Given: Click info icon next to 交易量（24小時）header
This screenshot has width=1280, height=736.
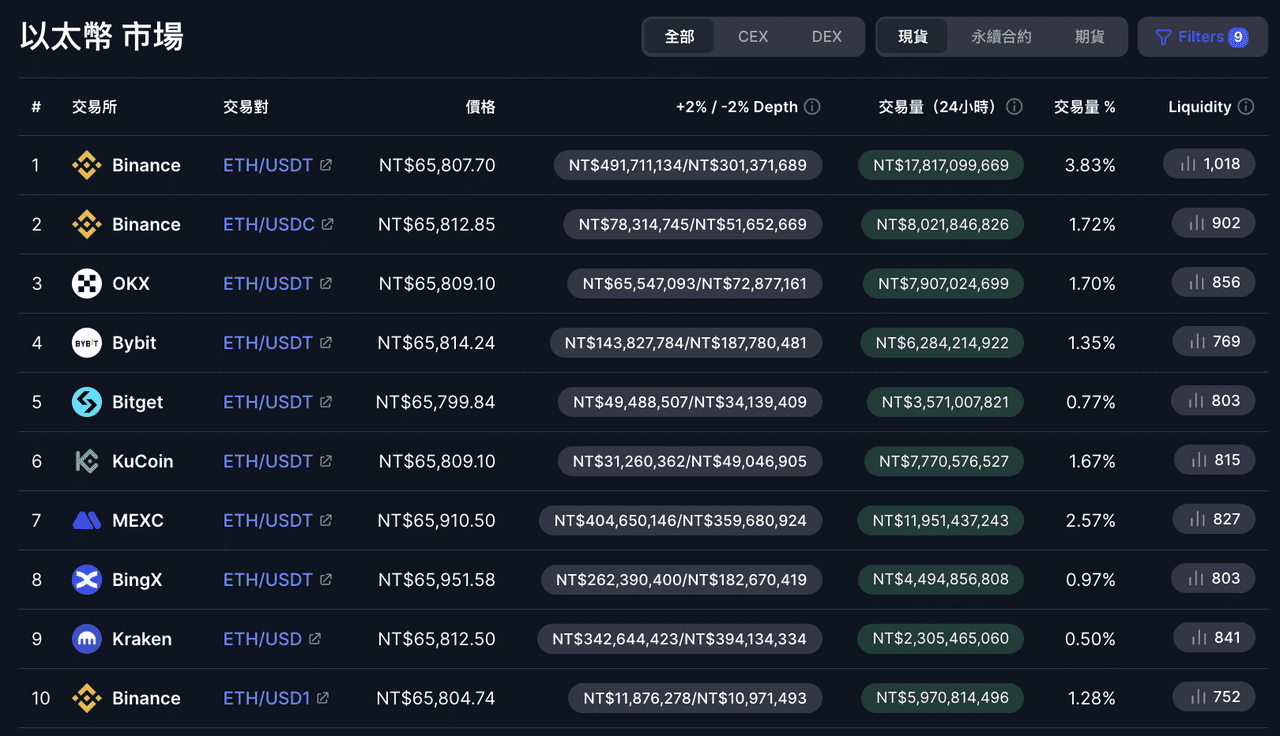Looking at the screenshot, I should 1014,107.
